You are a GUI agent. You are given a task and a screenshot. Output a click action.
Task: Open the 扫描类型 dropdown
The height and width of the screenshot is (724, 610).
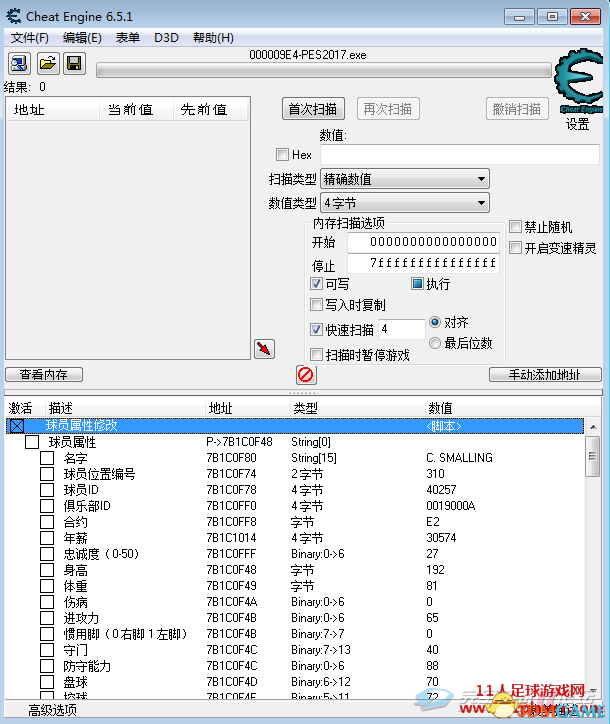405,179
